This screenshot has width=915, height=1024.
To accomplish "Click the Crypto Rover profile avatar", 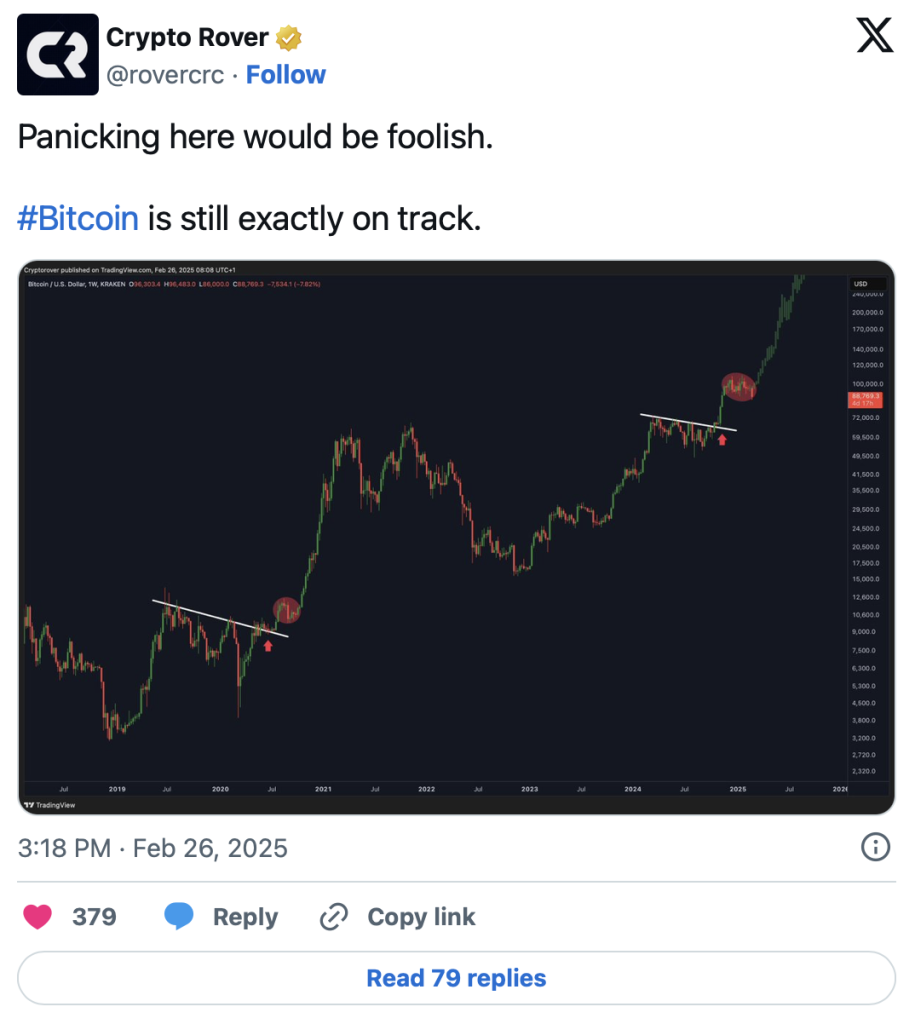I will tap(58, 54).
